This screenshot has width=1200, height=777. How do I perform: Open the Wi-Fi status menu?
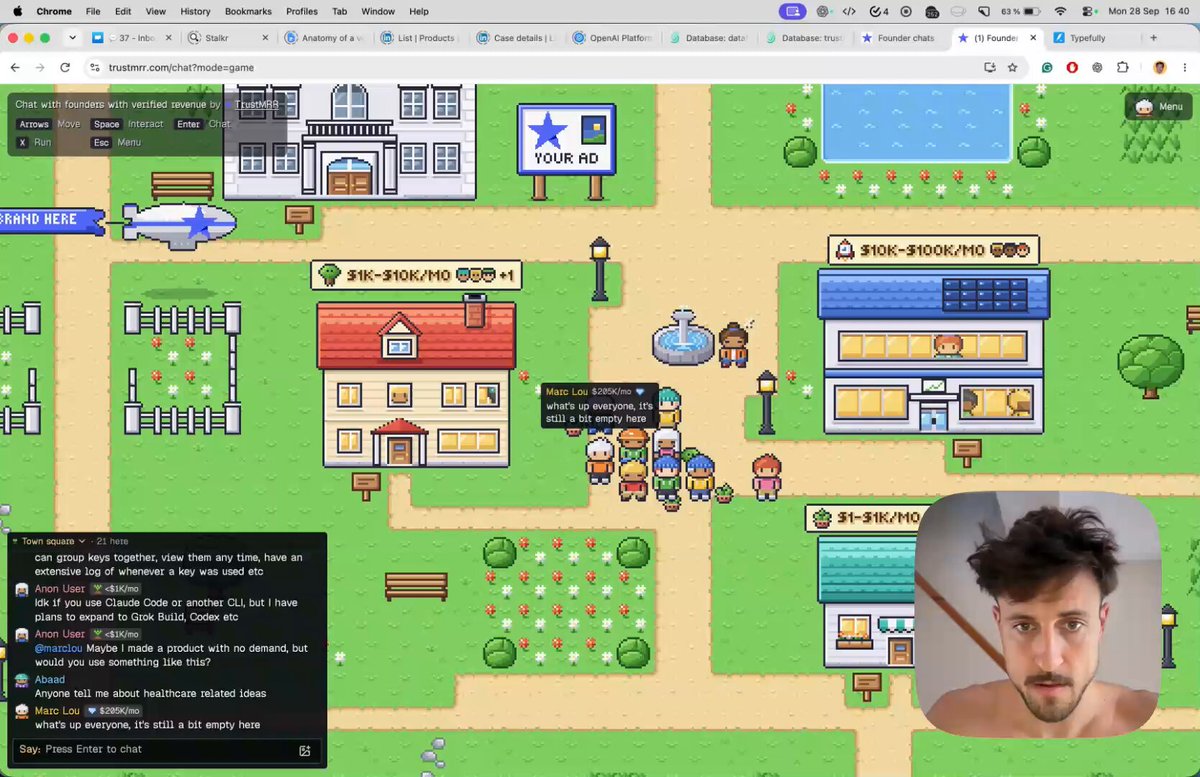point(1060,11)
